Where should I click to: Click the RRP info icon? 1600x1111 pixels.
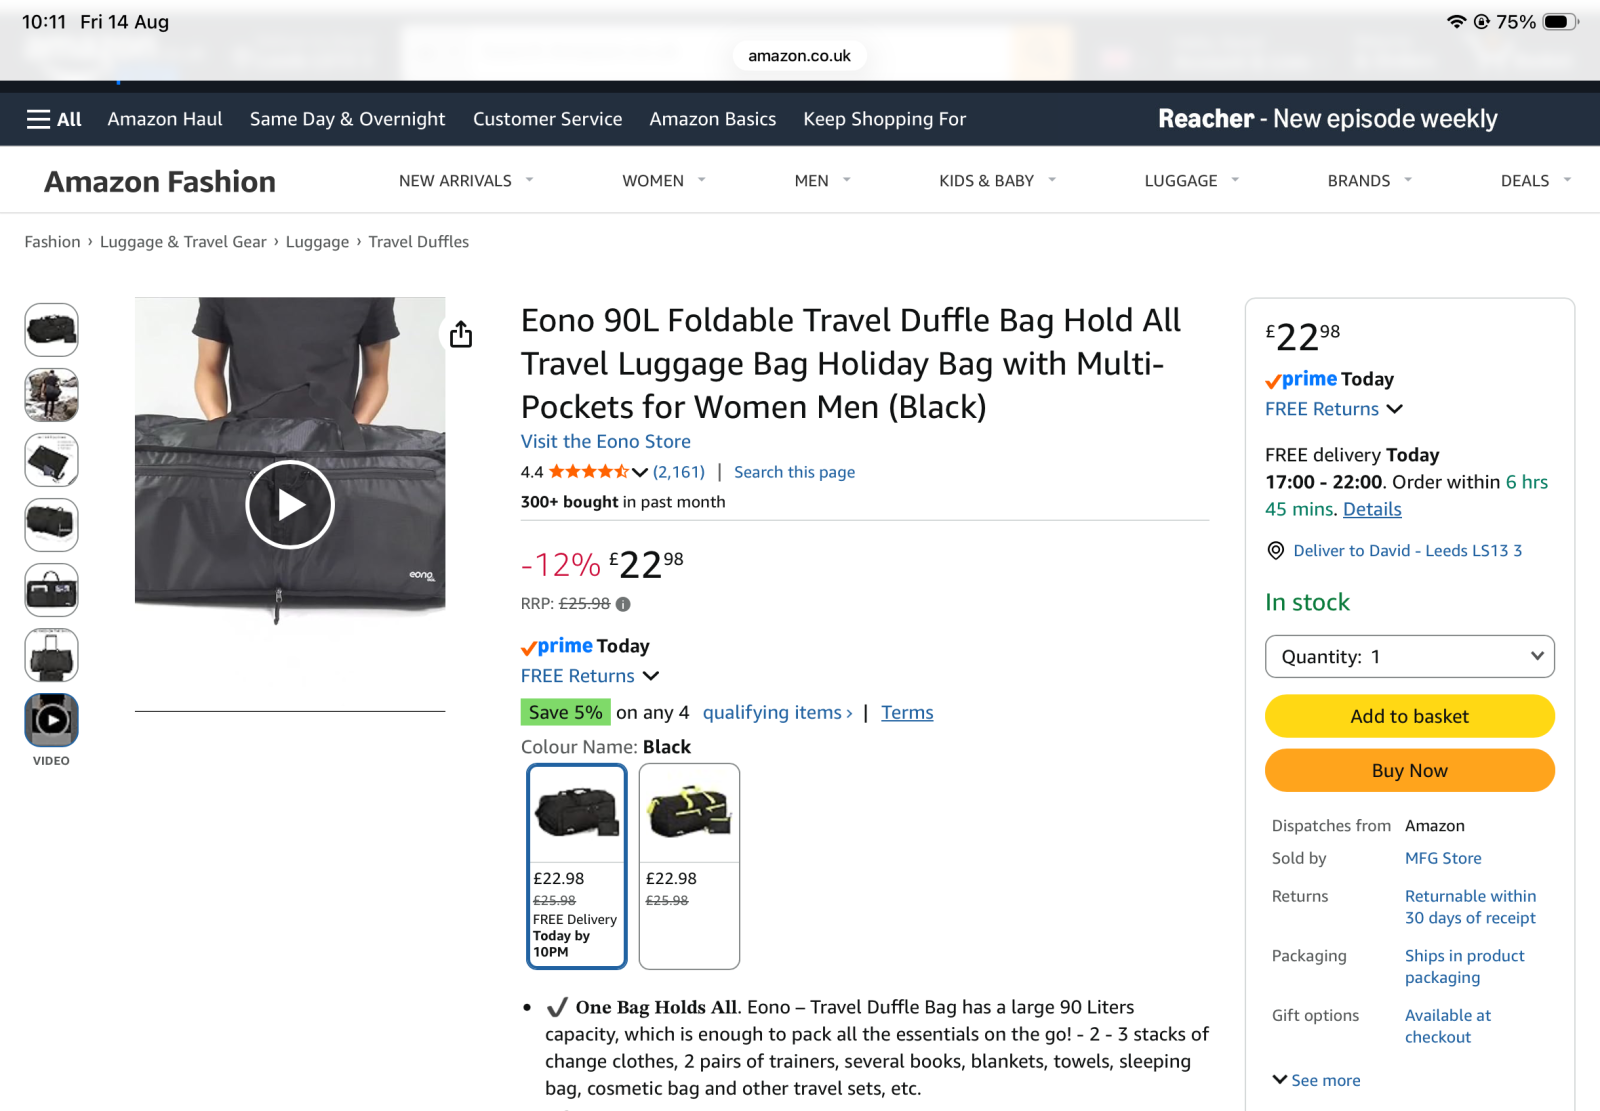pyautogui.click(x=623, y=604)
